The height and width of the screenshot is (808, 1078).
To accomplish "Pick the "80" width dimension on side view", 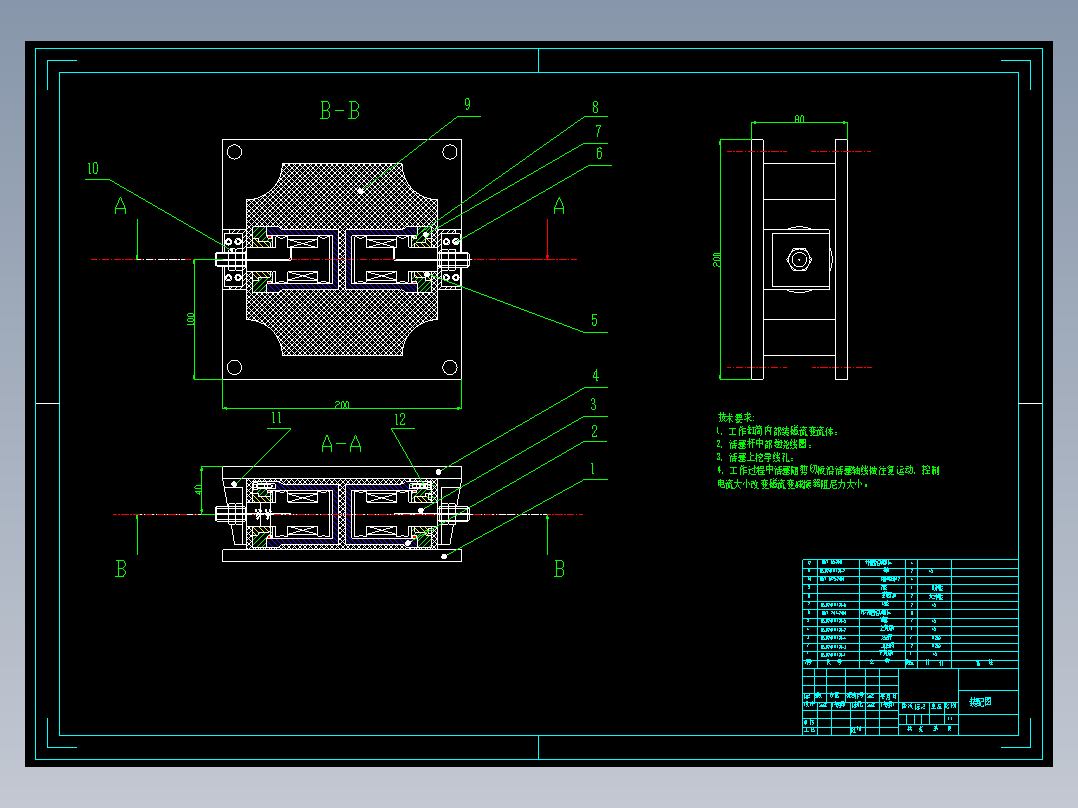I will pos(799,119).
